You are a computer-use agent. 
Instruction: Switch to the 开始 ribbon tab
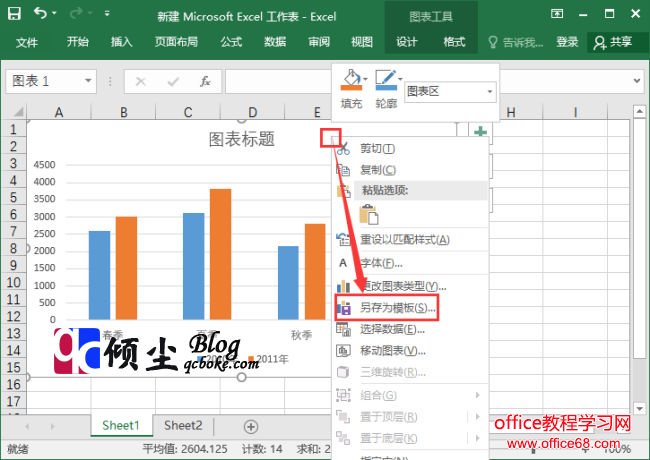78,42
